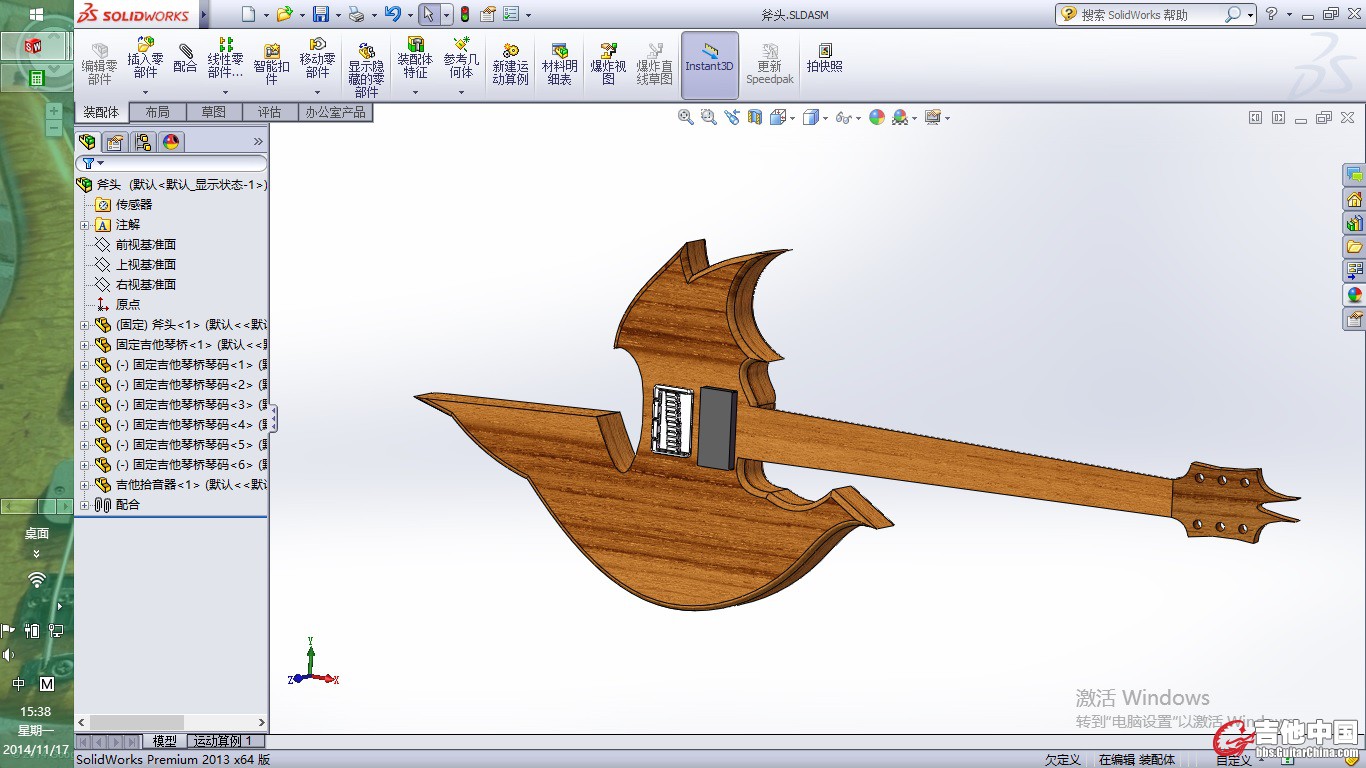Expand the FeatureManager panel chevron
This screenshot has width=1366, height=768.
click(258, 142)
